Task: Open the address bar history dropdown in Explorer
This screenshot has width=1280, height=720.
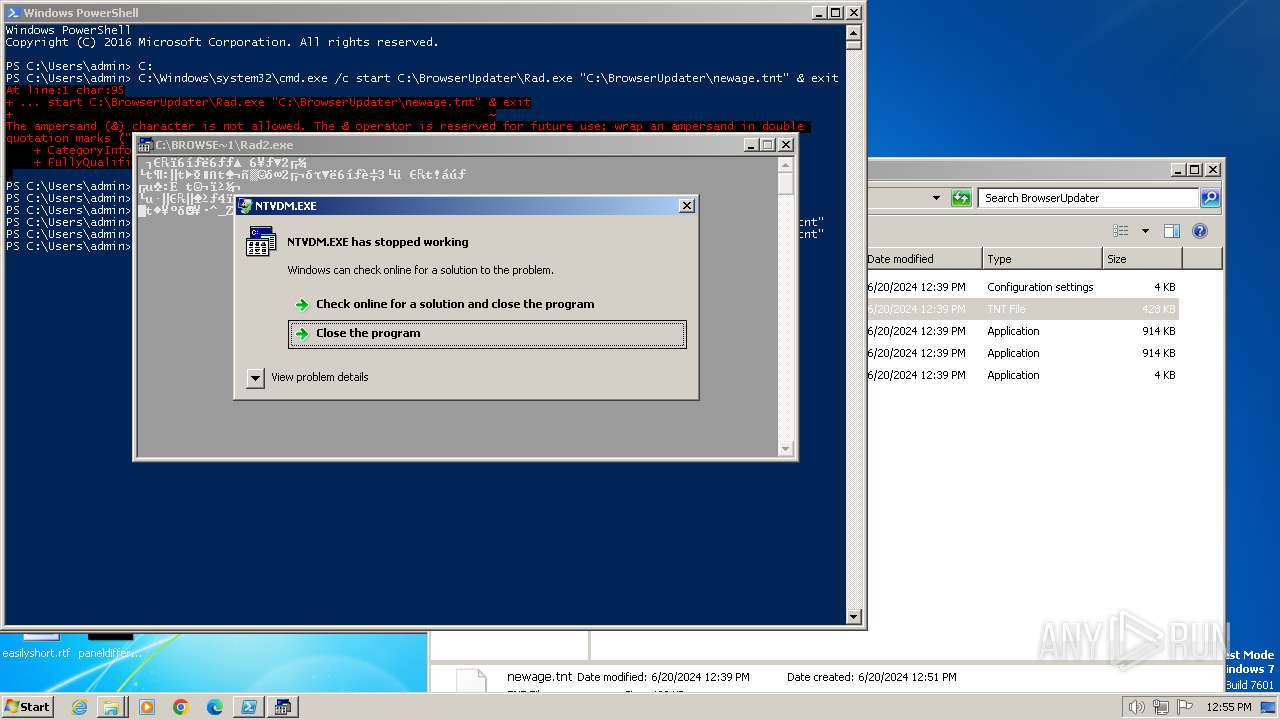Action: click(x=936, y=198)
